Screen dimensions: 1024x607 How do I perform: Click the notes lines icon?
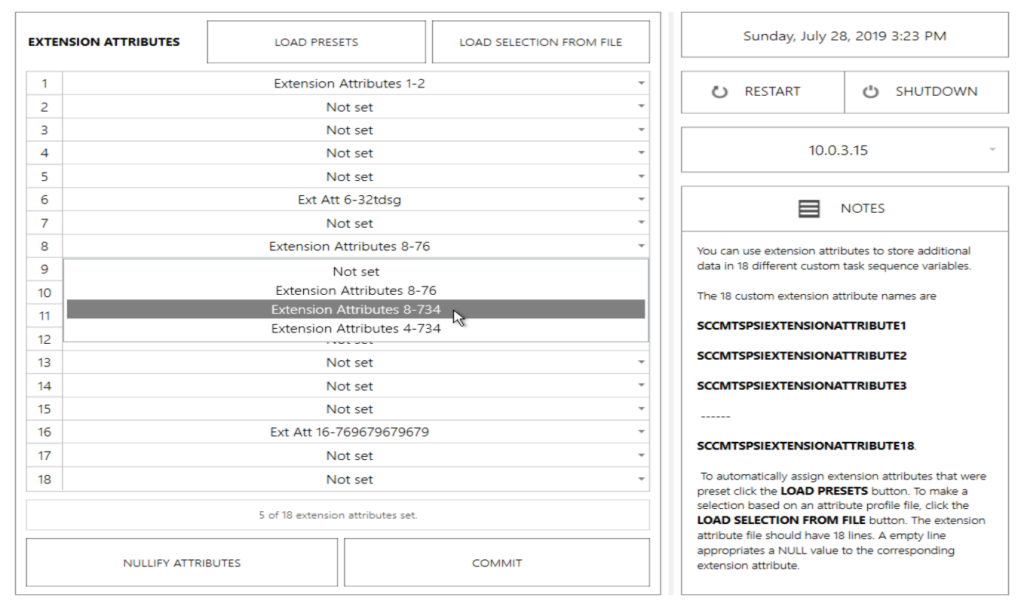click(x=809, y=208)
